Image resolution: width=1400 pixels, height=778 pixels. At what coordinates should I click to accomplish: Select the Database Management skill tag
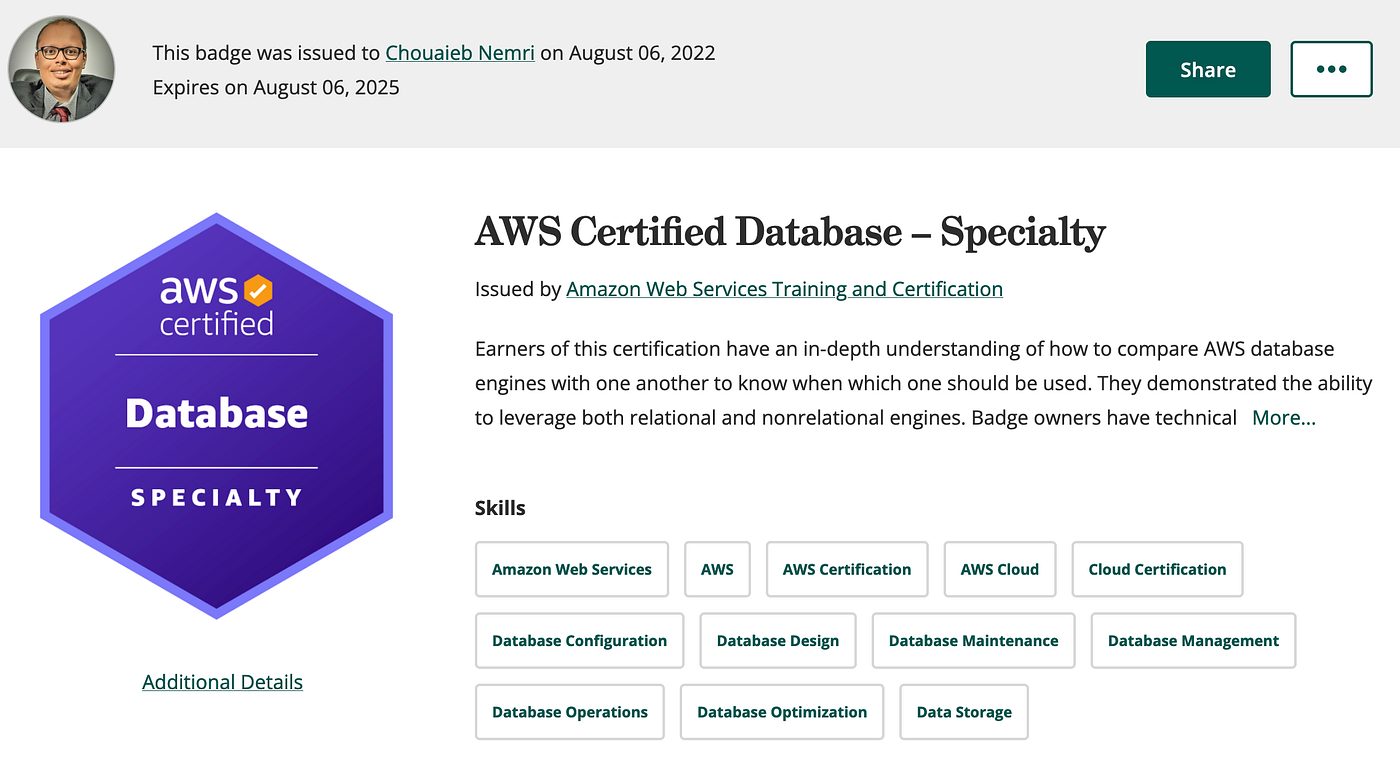[x=1193, y=641]
